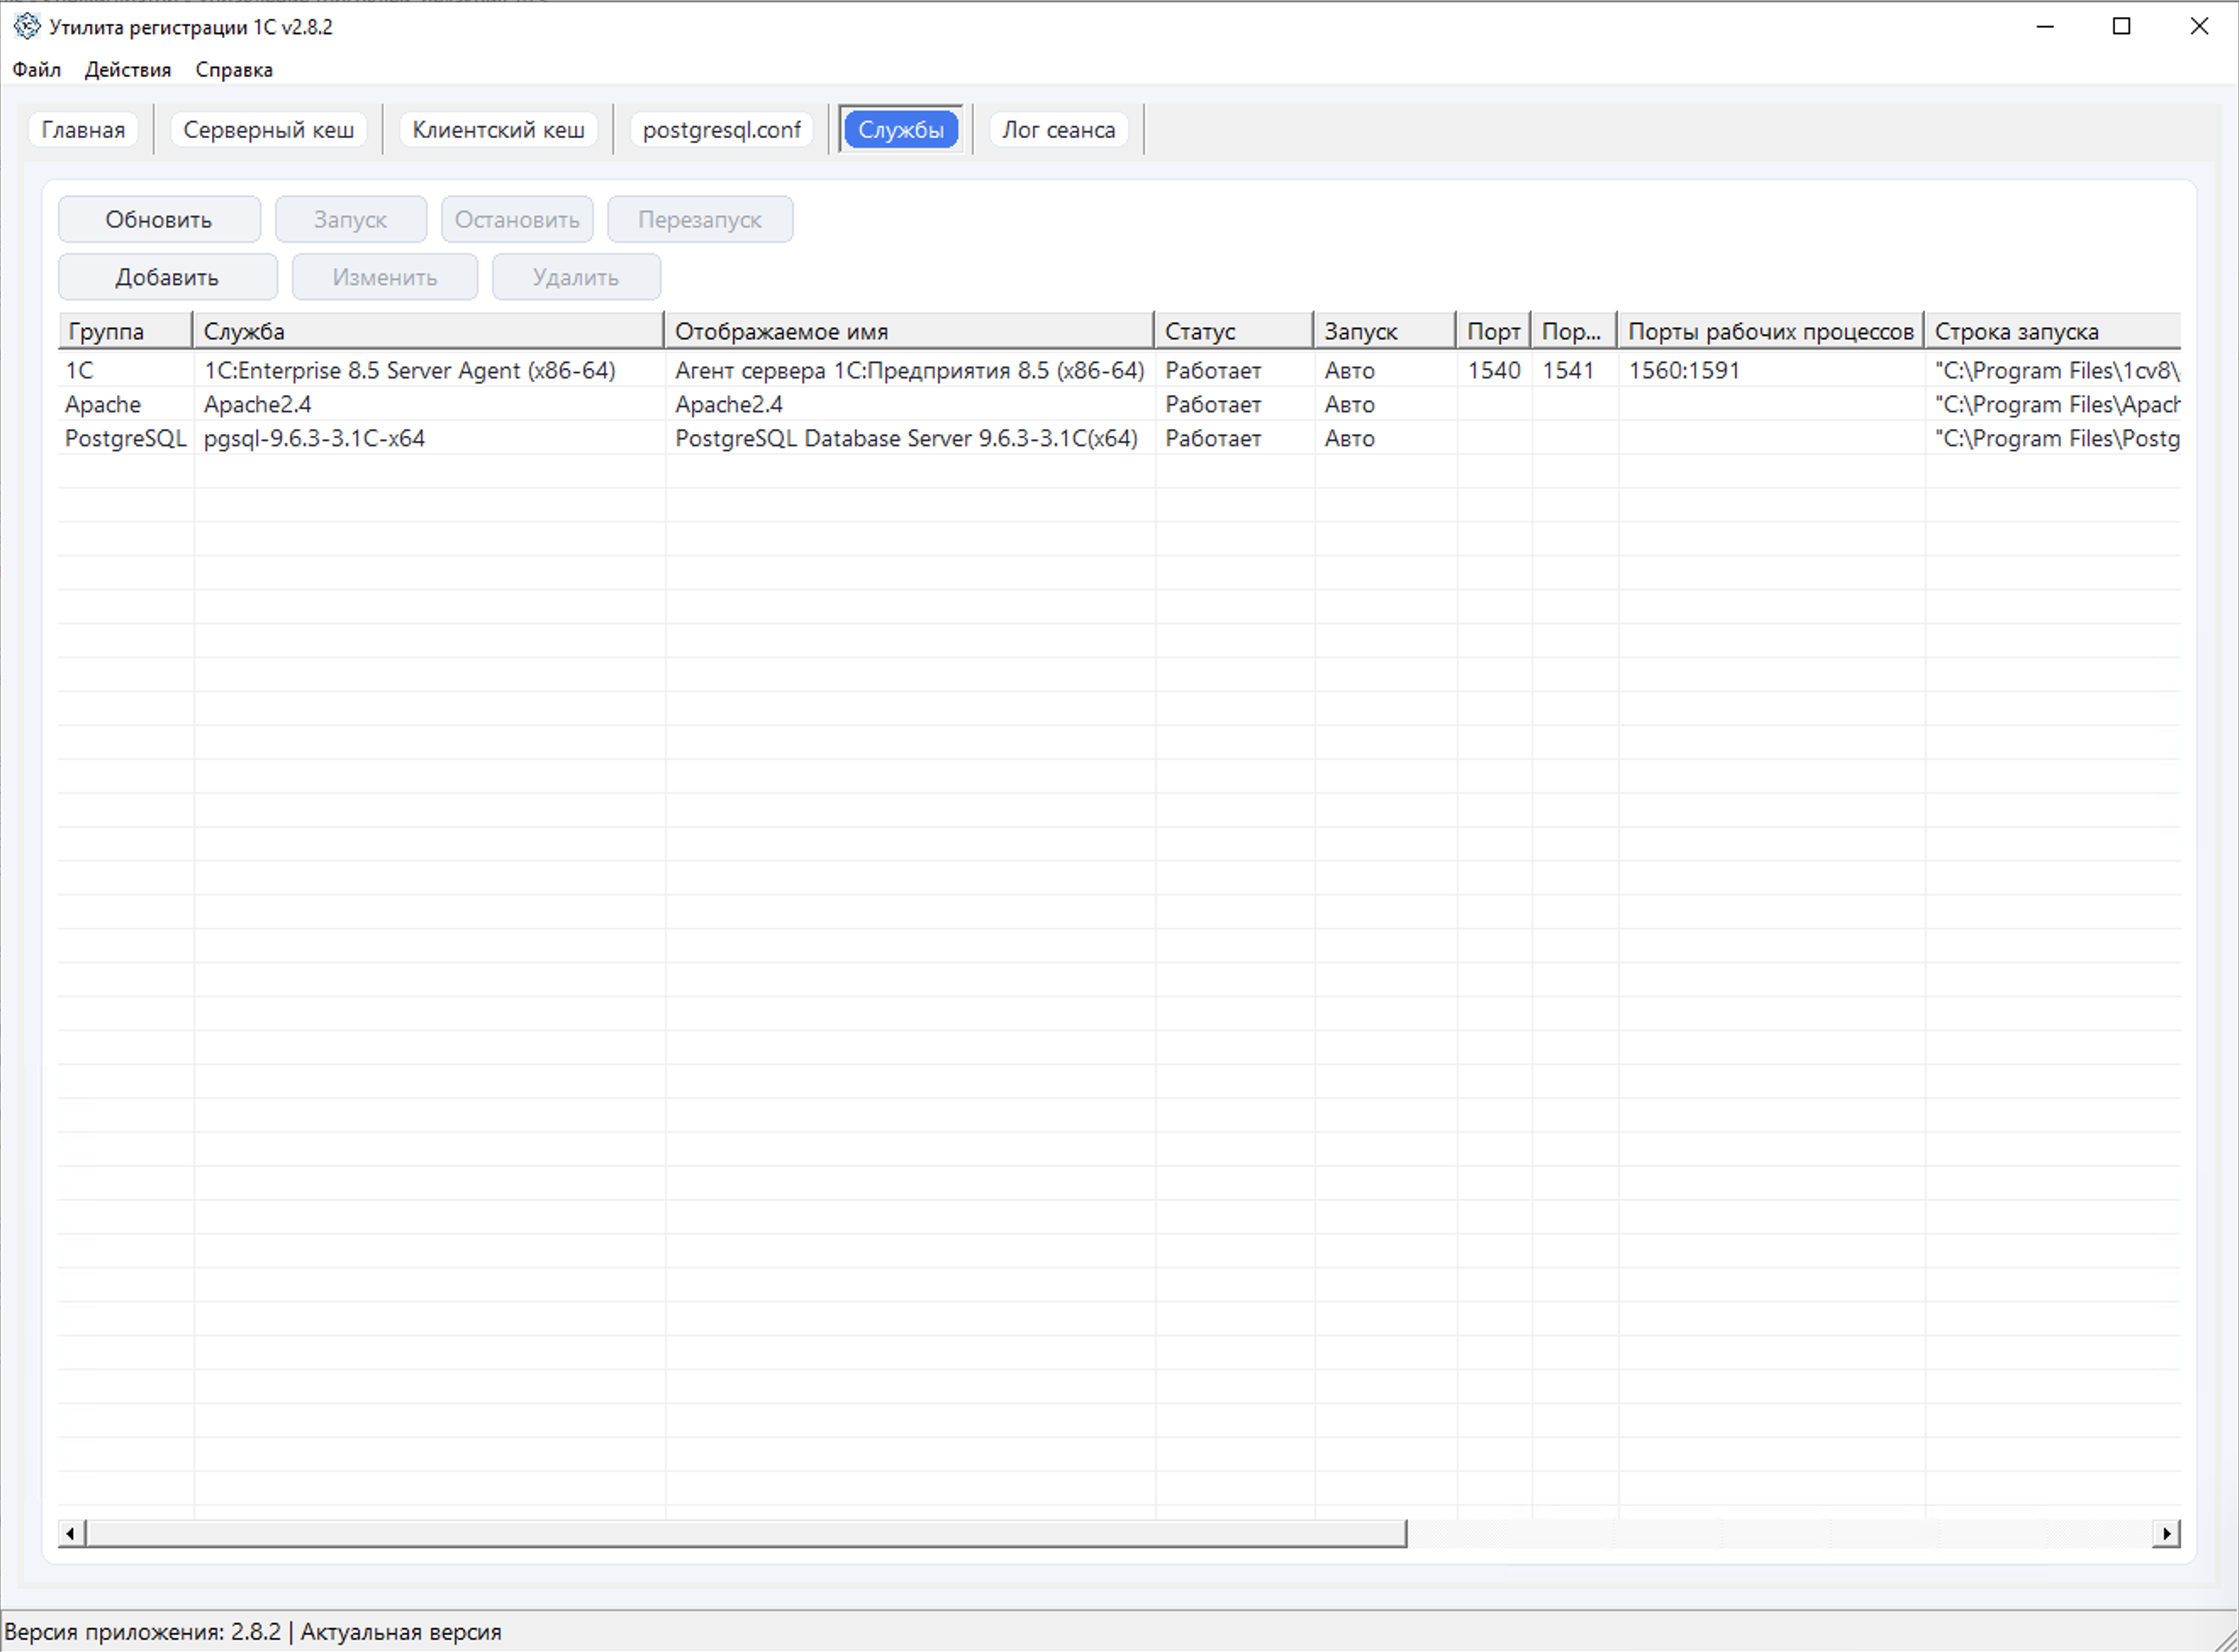The image size is (2239, 1652).
Task: Switch to the Клиентский кеш tab
Action: coord(498,130)
